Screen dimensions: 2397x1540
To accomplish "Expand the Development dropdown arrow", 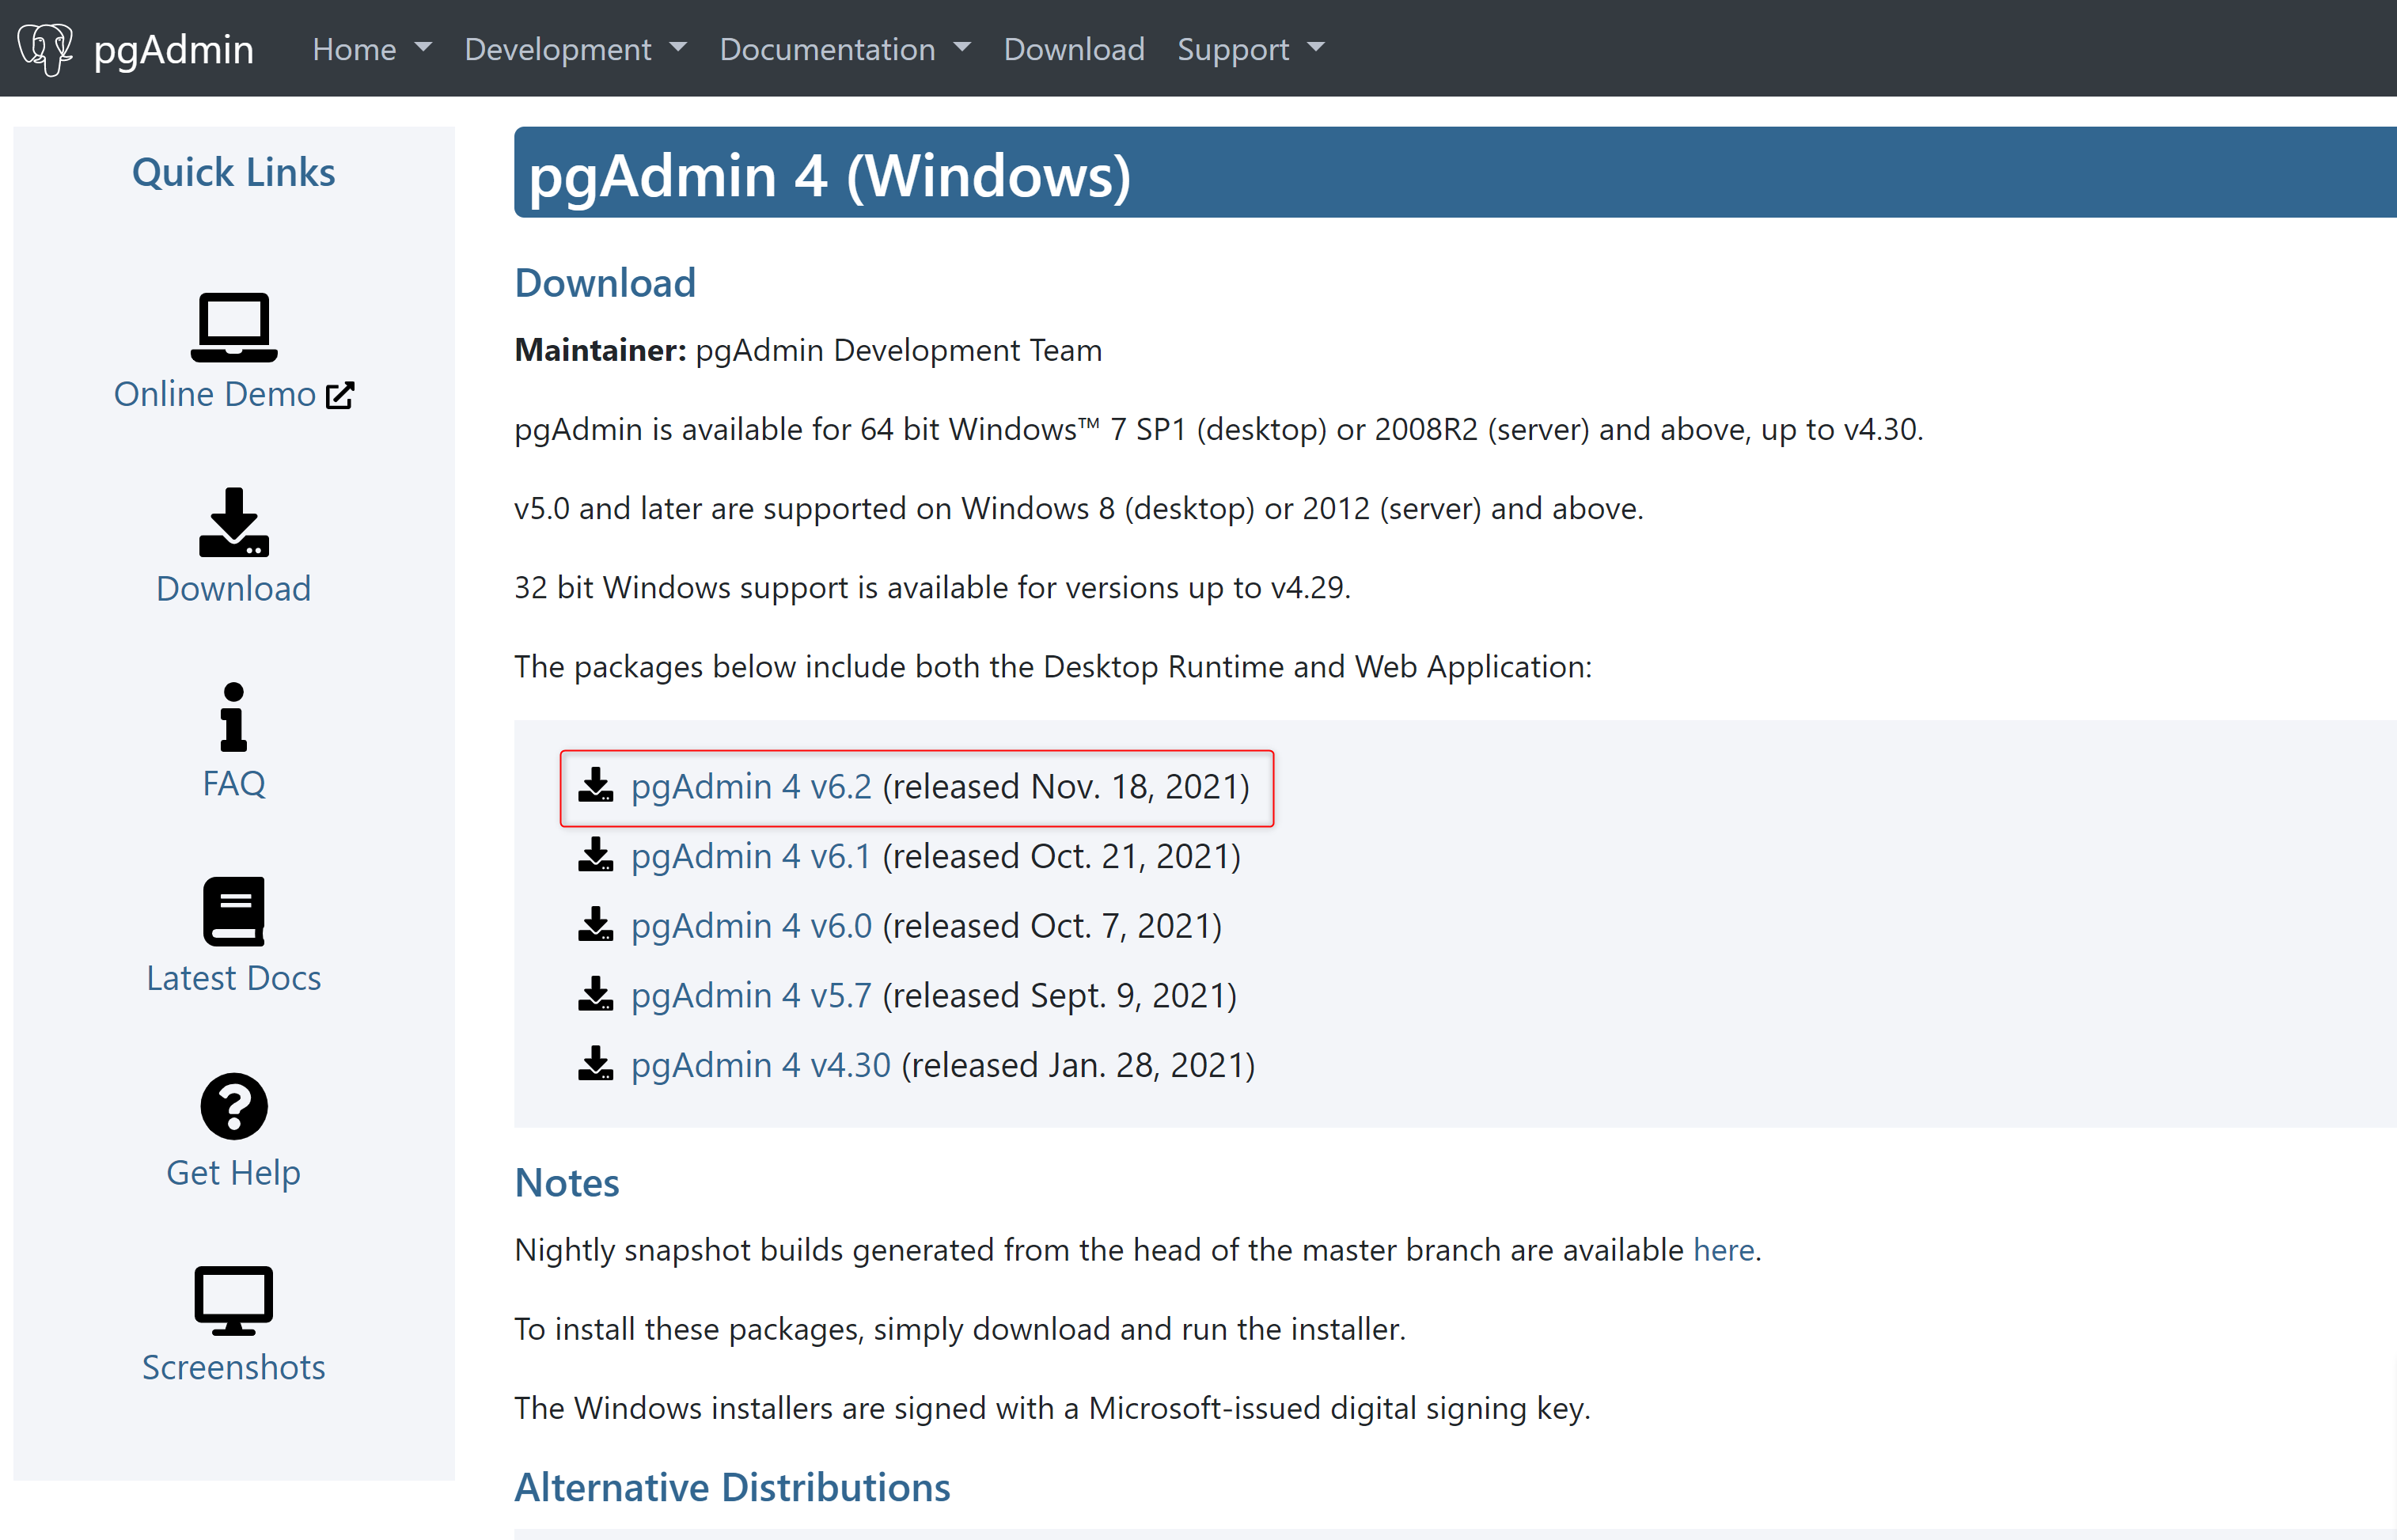I will pyautogui.click(x=678, y=47).
